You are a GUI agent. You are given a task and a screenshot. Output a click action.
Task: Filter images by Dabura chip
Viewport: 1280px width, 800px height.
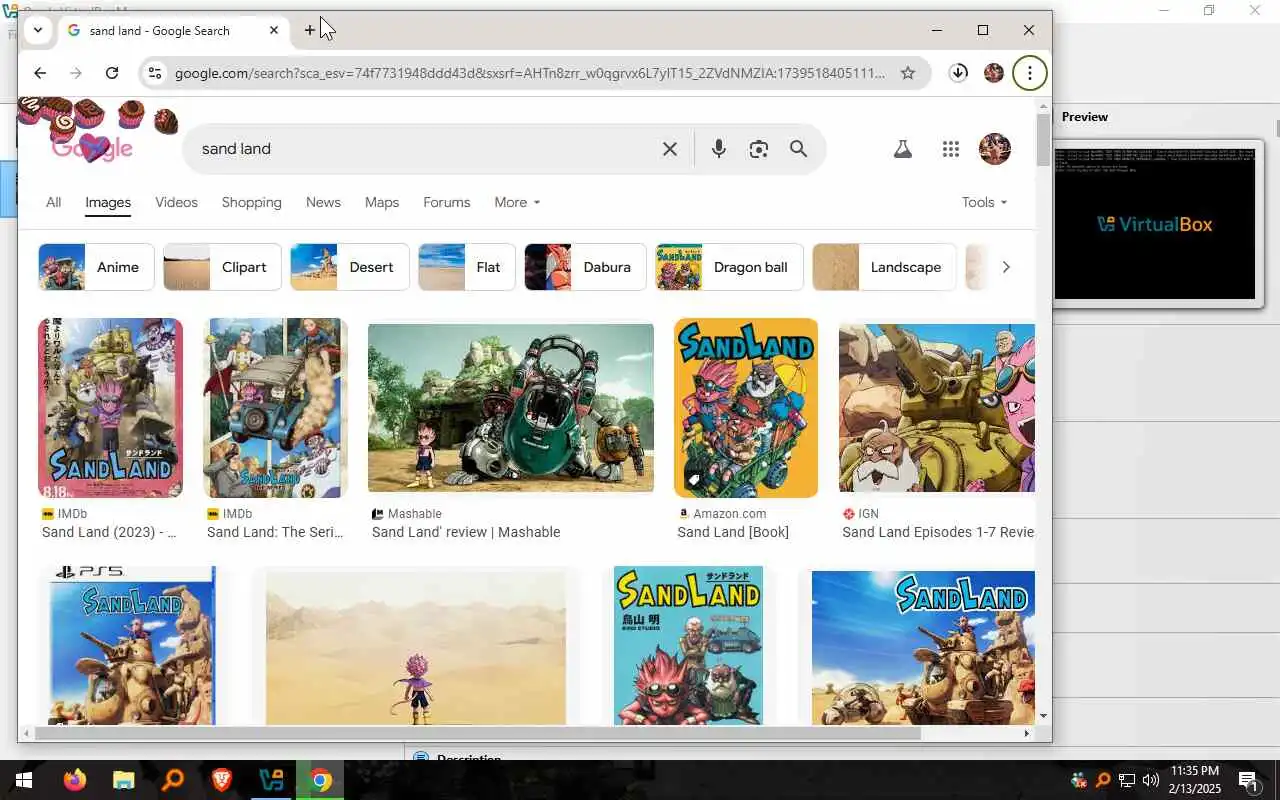585,267
